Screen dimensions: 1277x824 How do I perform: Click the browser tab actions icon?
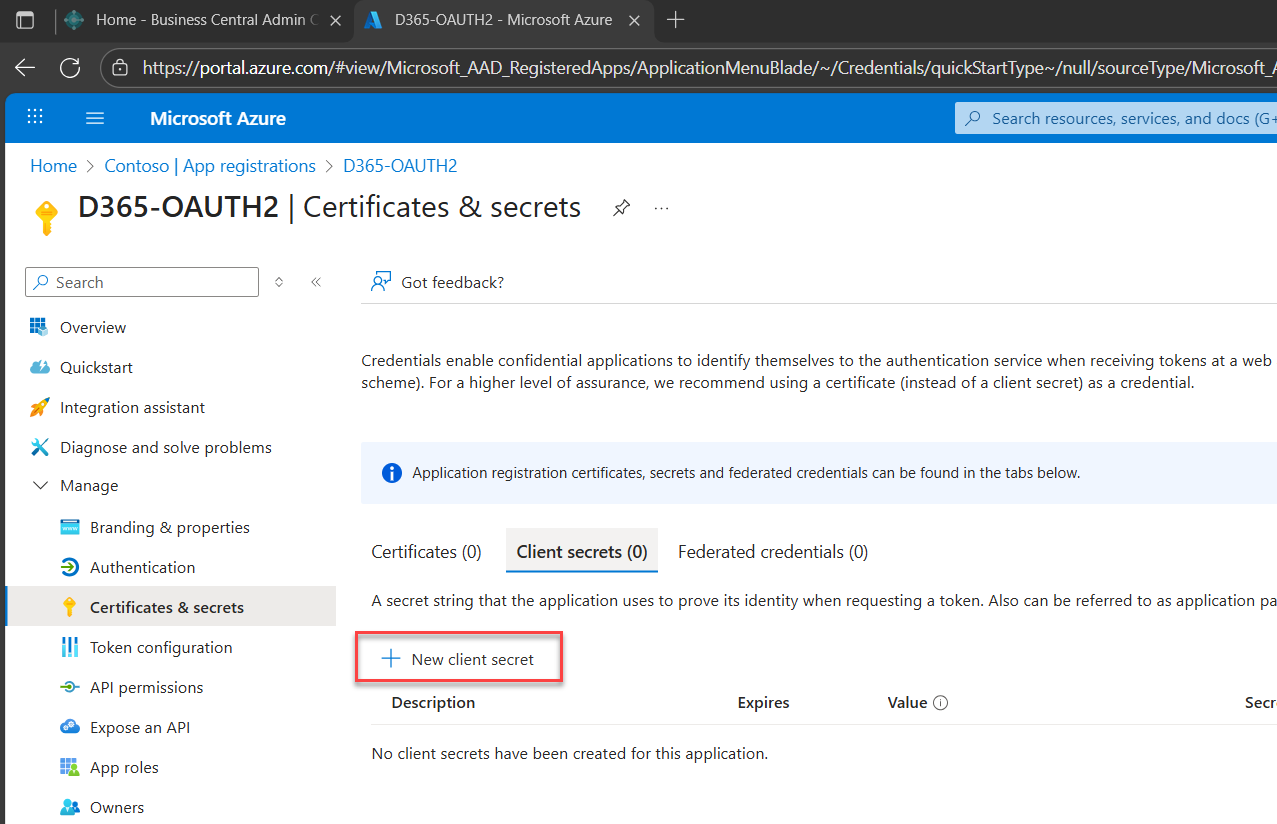(x=25, y=19)
